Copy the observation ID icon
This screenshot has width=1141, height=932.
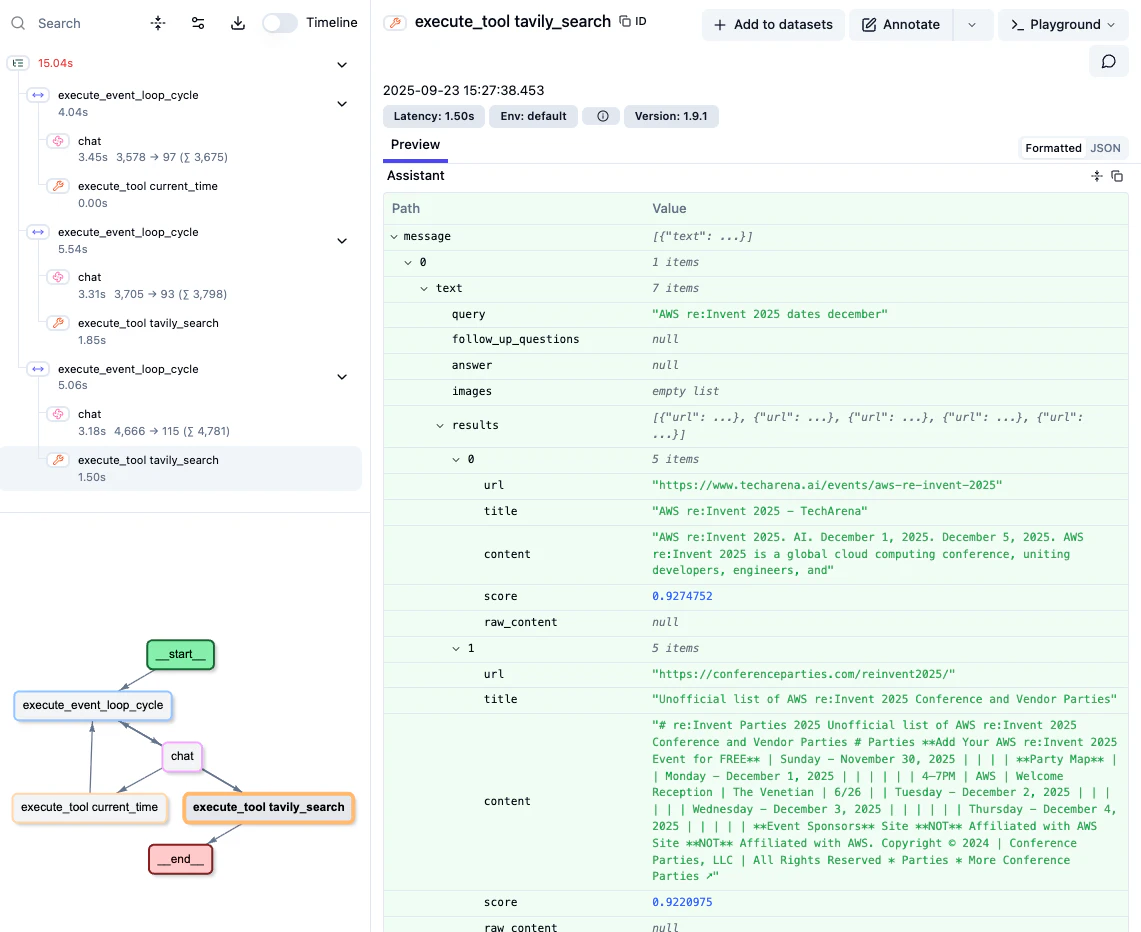pyautogui.click(x=625, y=21)
